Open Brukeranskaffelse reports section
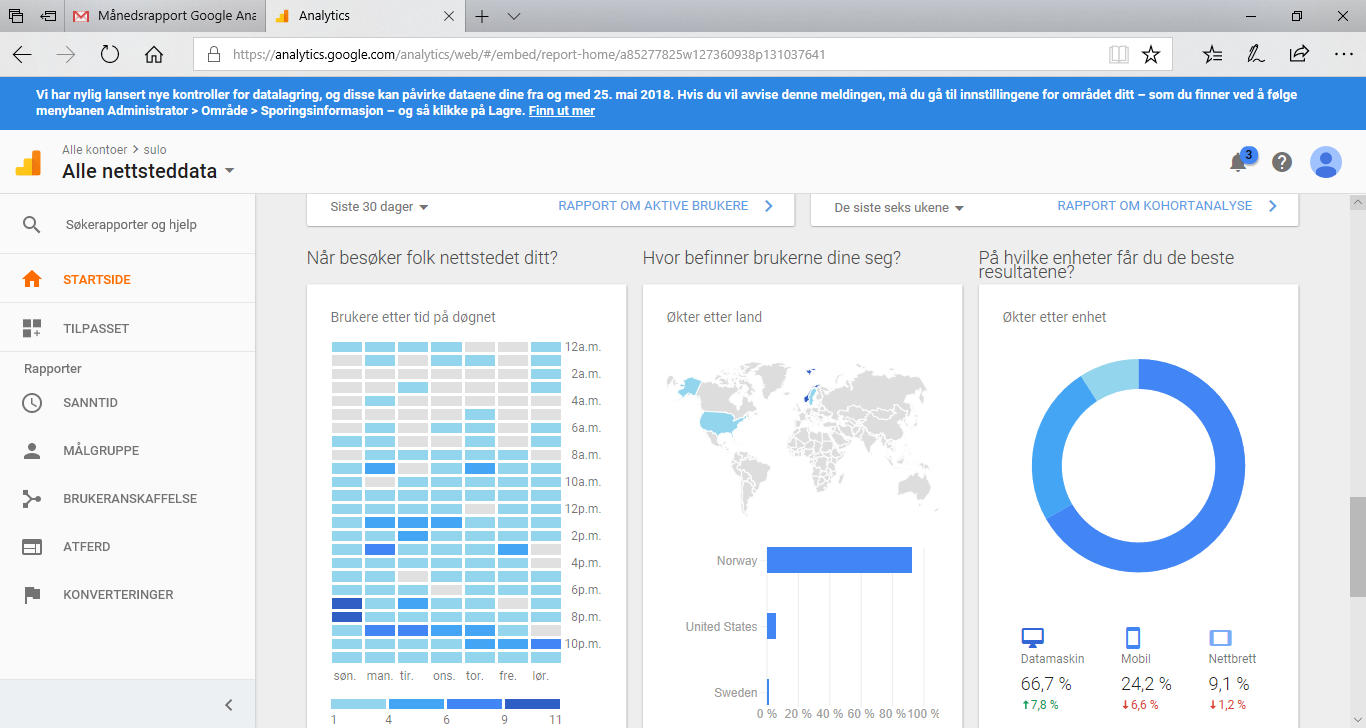Viewport: 1366px width, 728px height. (x=127, y=499)
